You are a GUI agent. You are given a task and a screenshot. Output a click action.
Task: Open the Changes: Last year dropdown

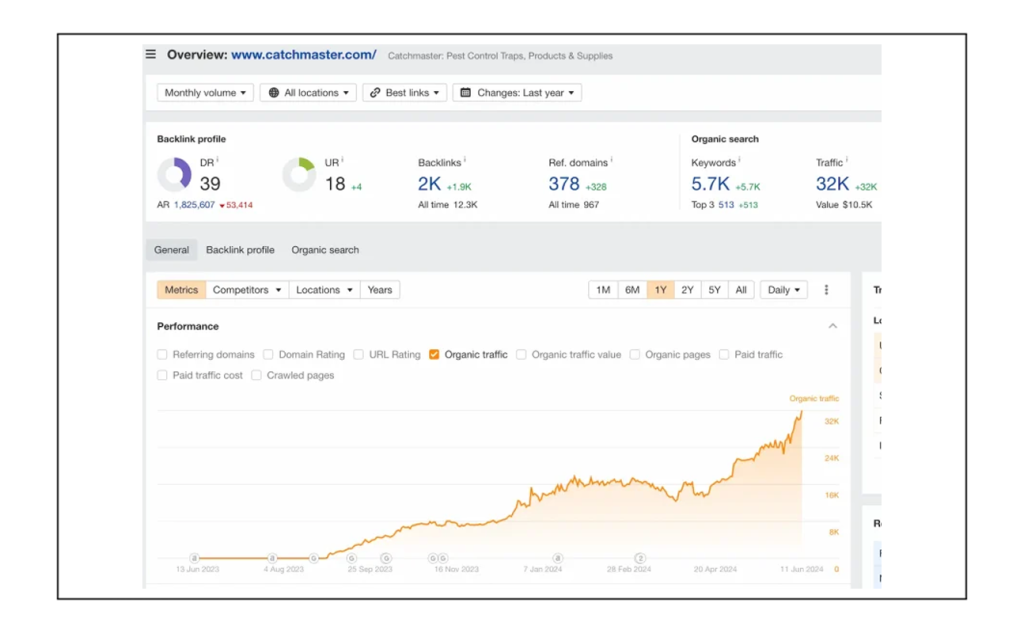(x=517, y=93)
